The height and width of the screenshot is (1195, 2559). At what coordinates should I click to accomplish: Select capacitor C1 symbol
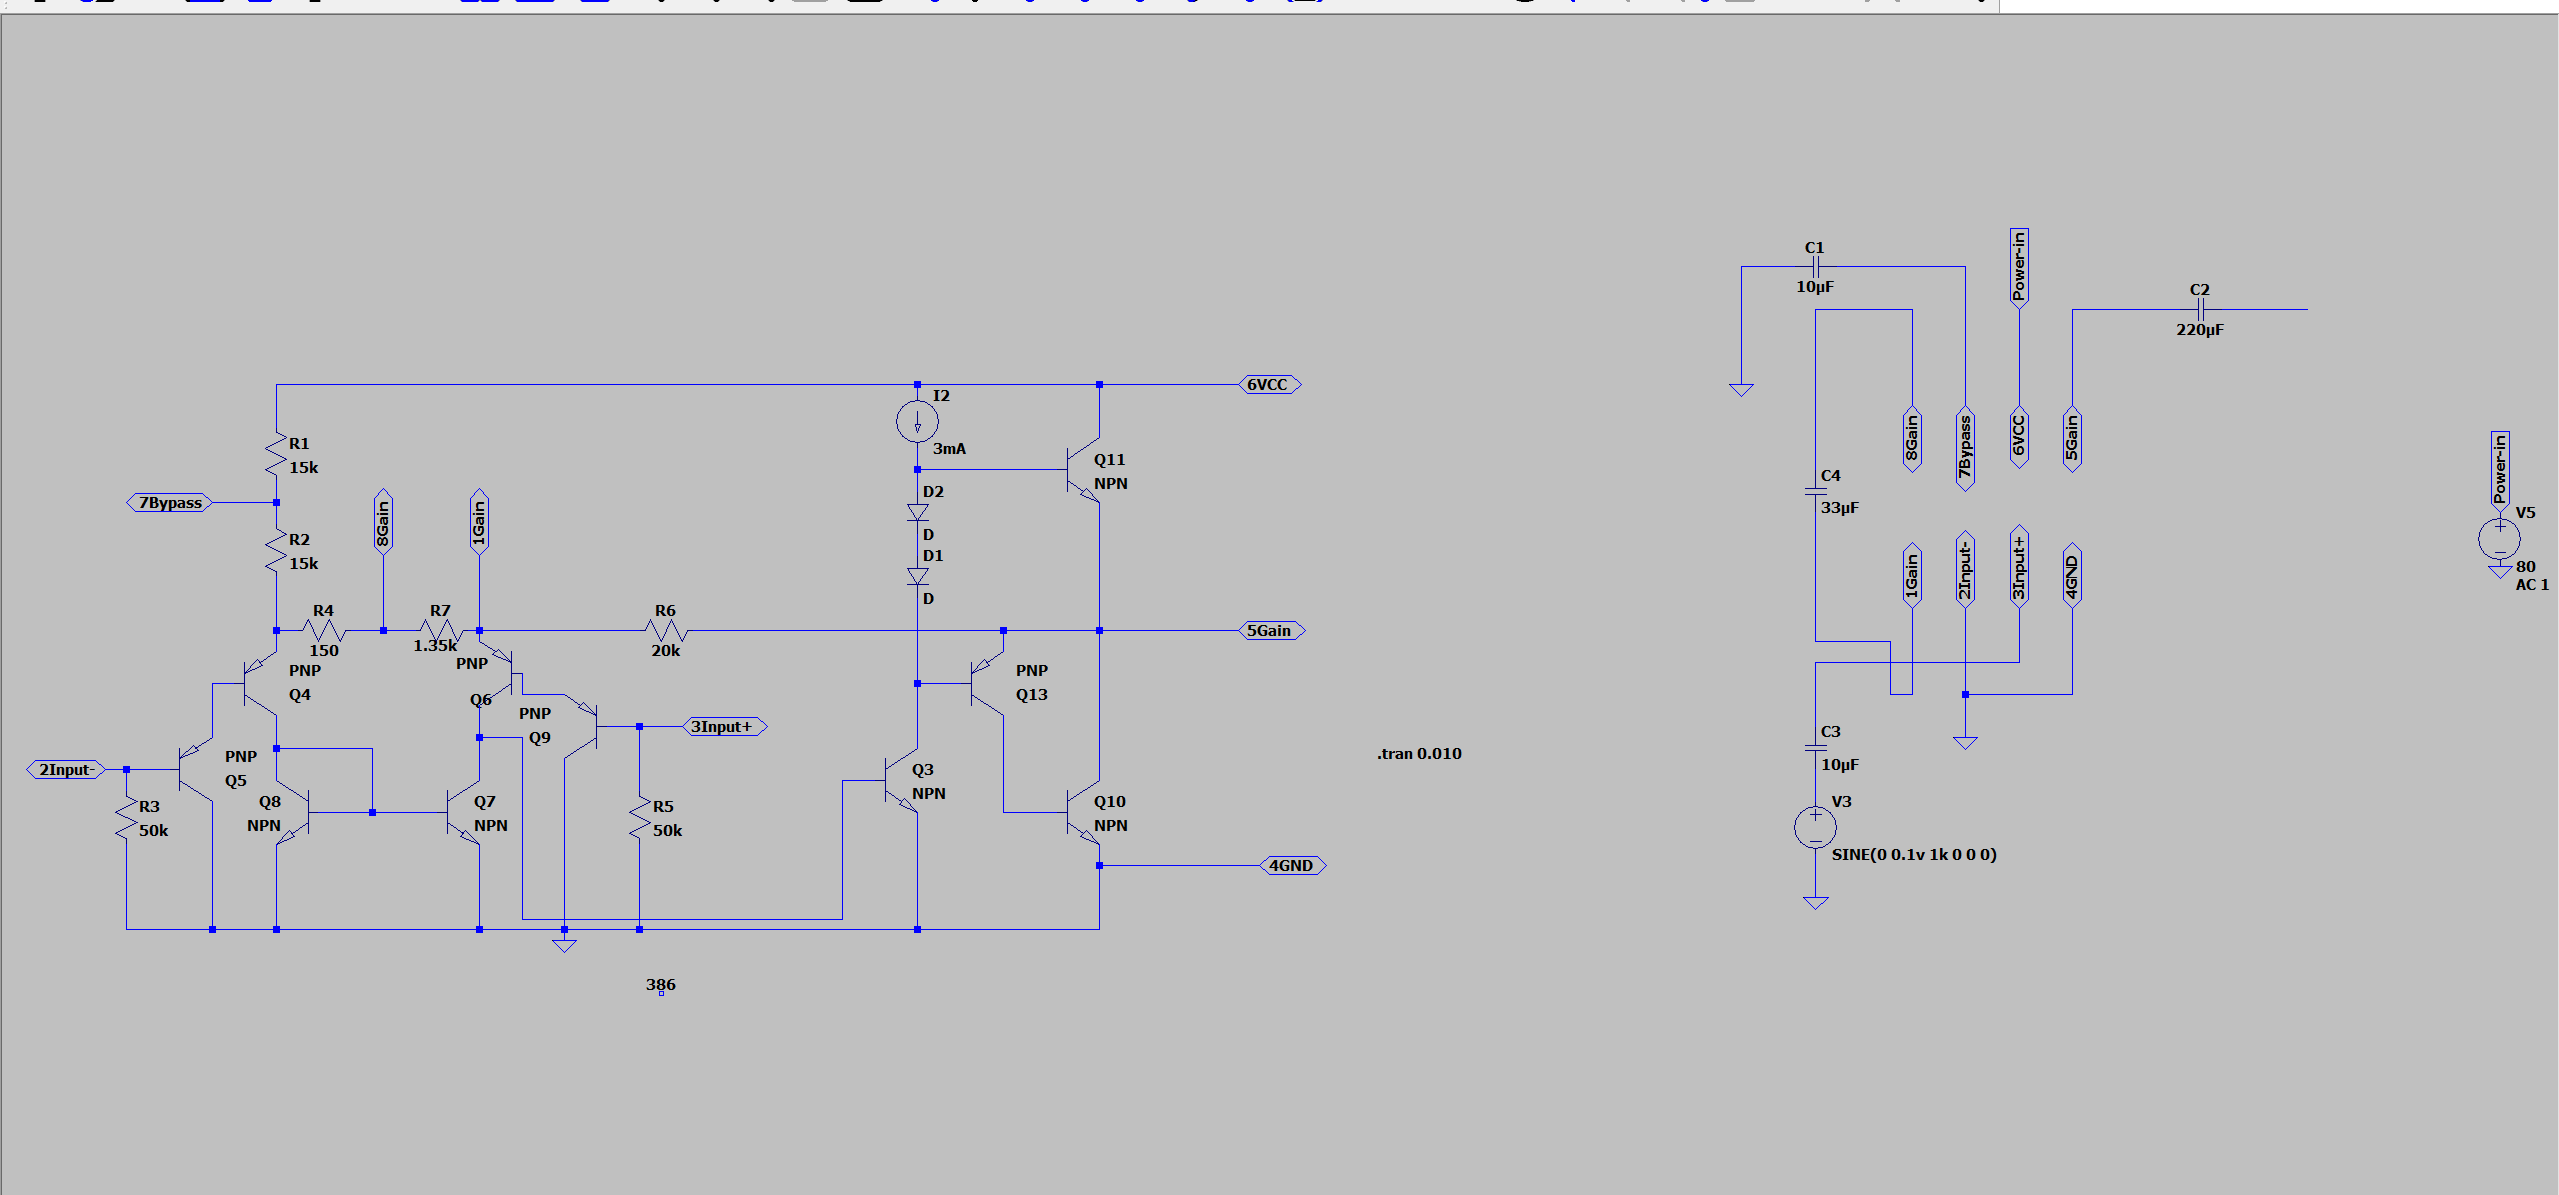click(1816, 267)
